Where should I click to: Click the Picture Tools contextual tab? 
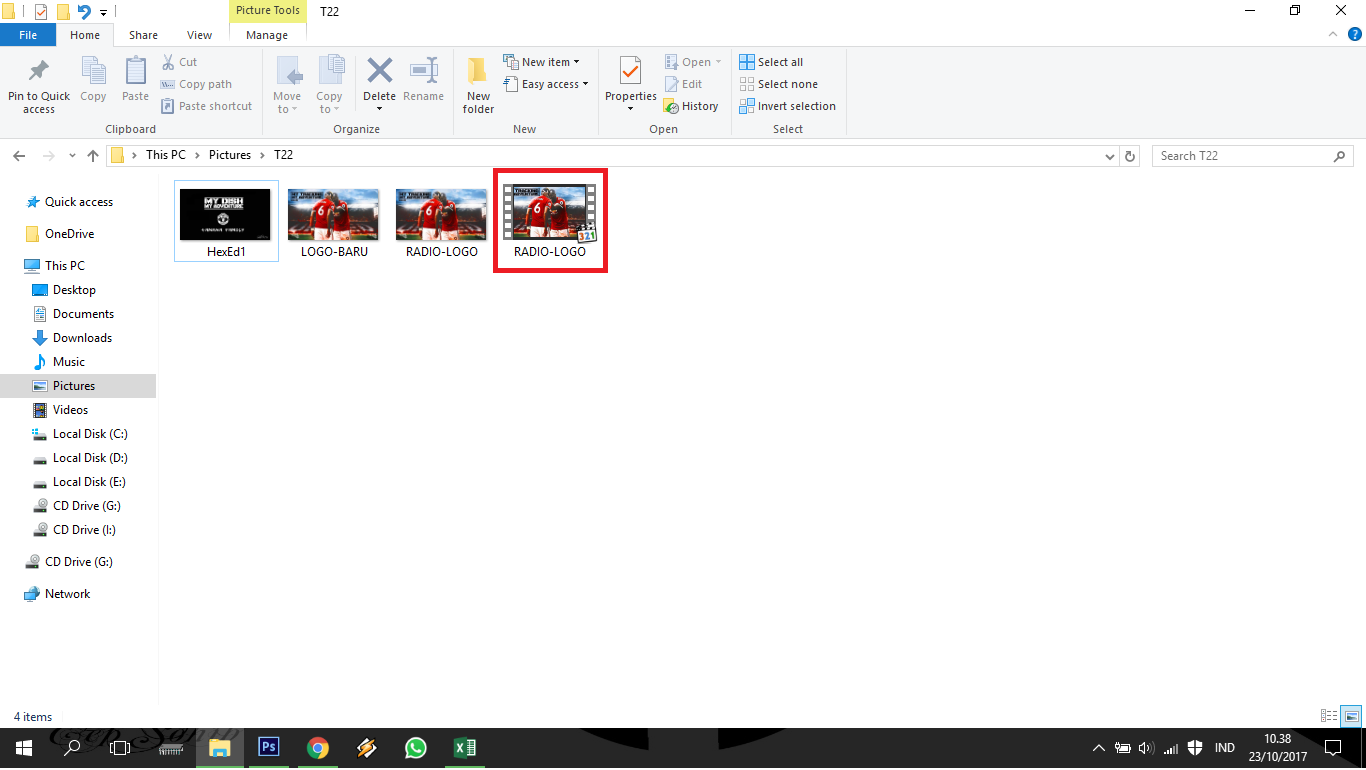point(267,11)
